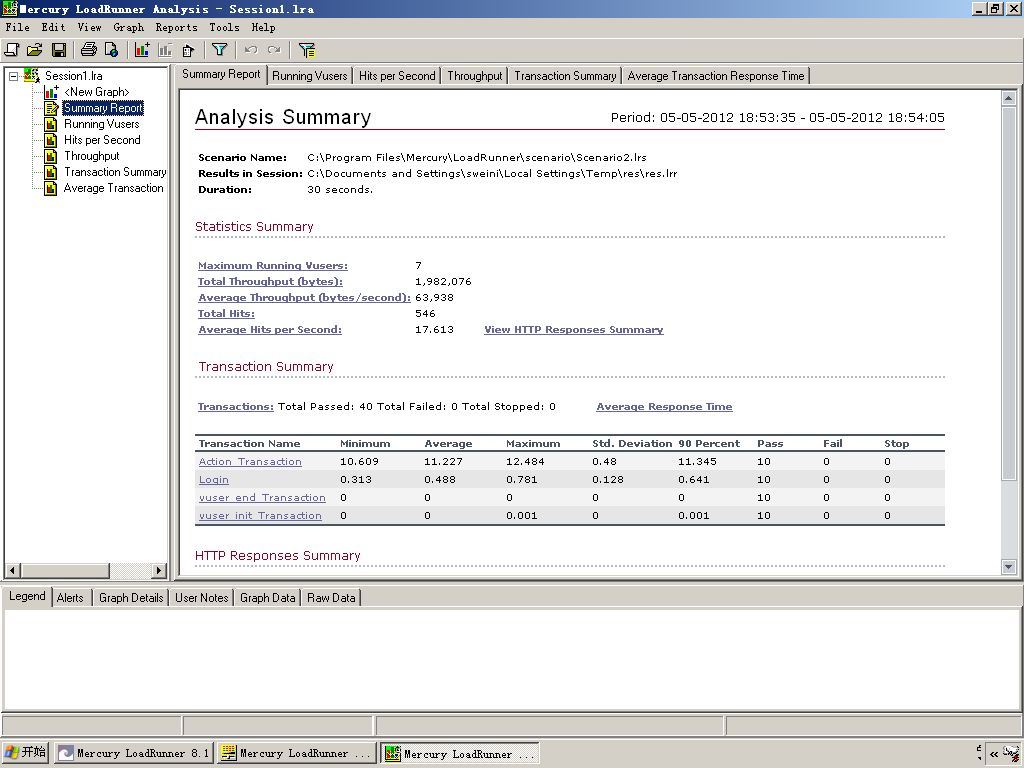The image size is (1024, 768).
Task: Open the Edit menu
Action: pos(54,27)
